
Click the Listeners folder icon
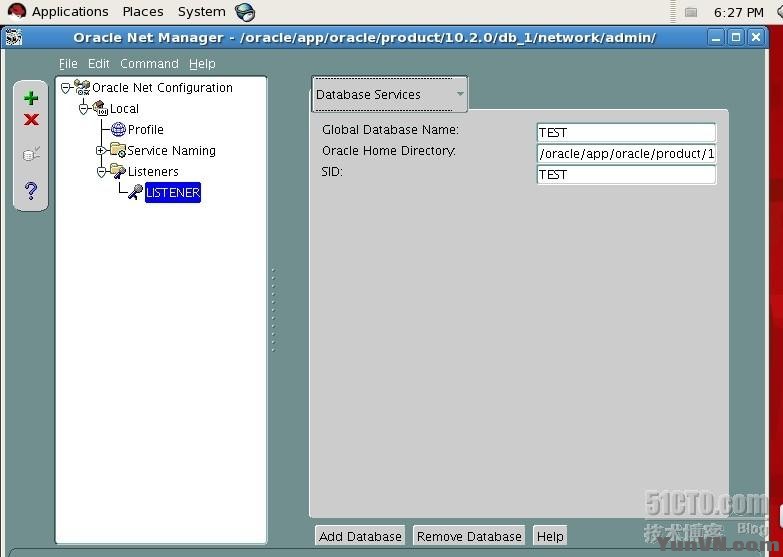[x=118, y=171]
